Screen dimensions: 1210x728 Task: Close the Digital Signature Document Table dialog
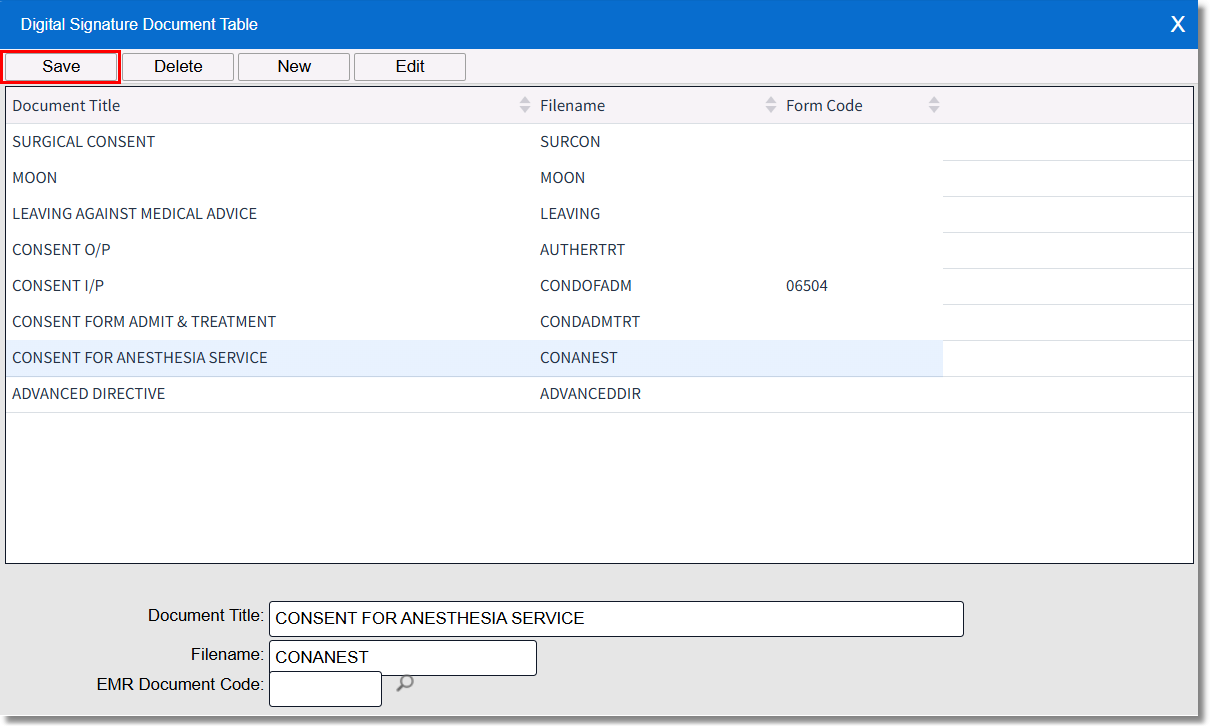pos(1177,25)
